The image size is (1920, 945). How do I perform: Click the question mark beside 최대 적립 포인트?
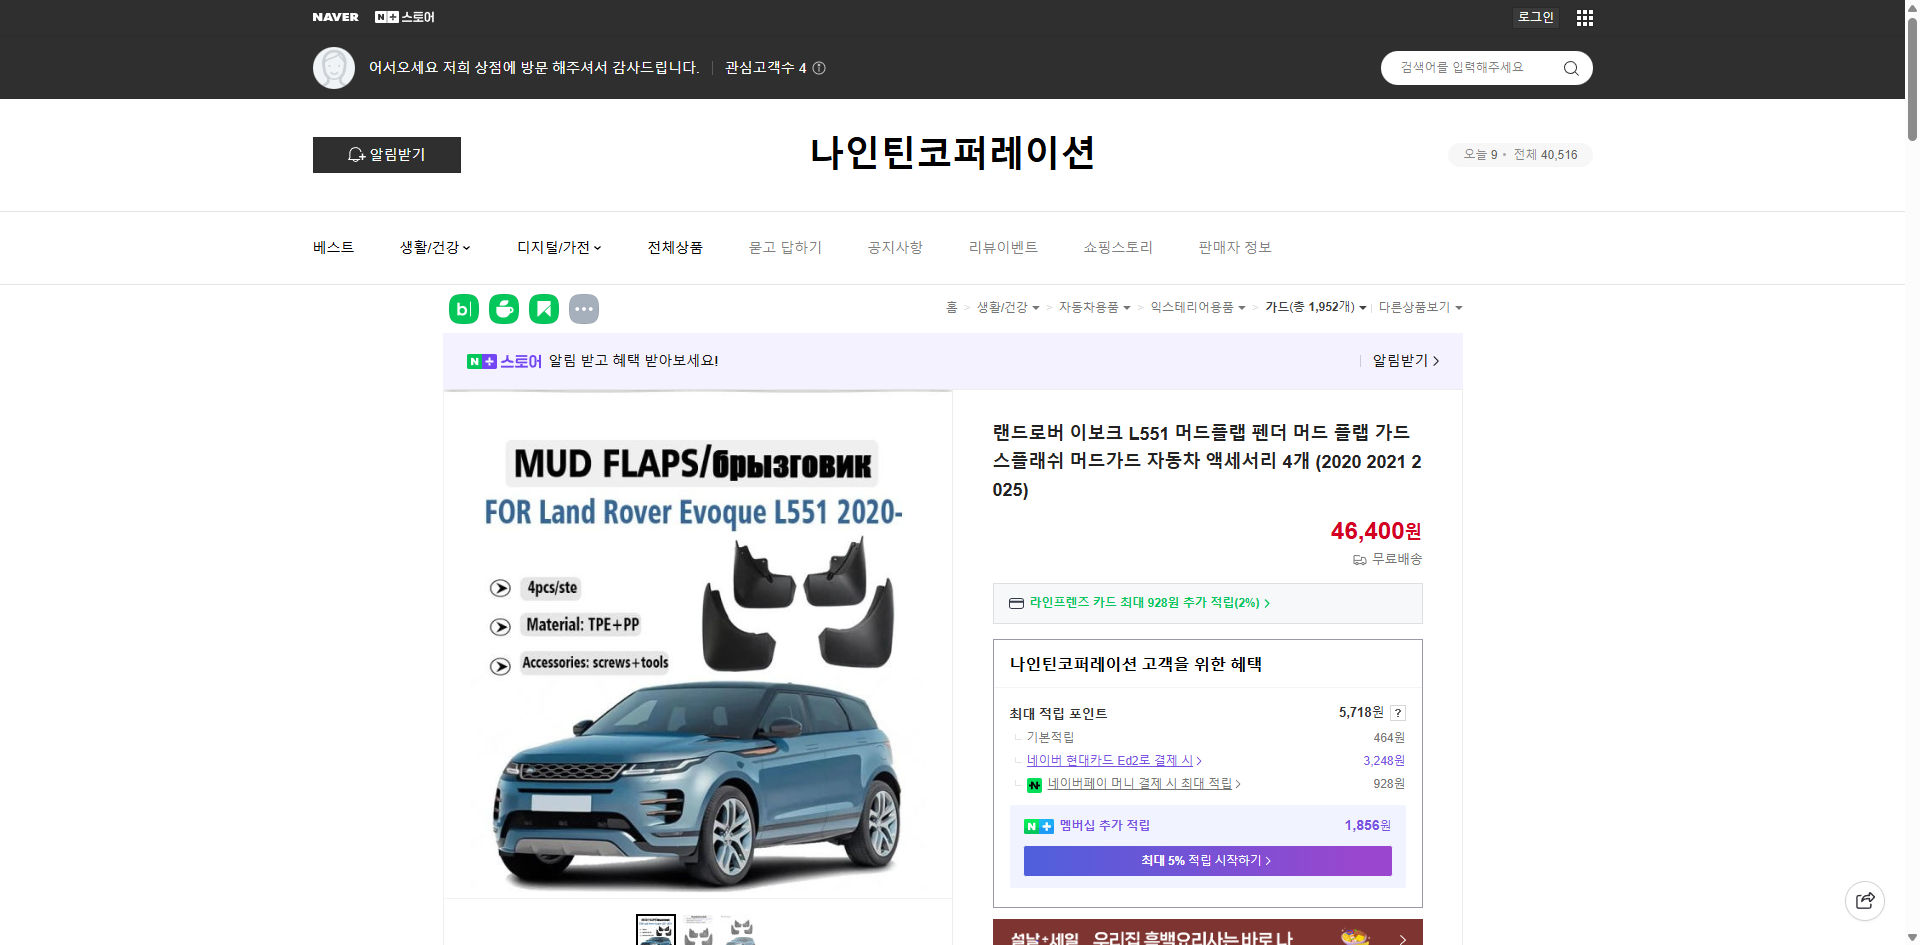[x=1397, y=713]
